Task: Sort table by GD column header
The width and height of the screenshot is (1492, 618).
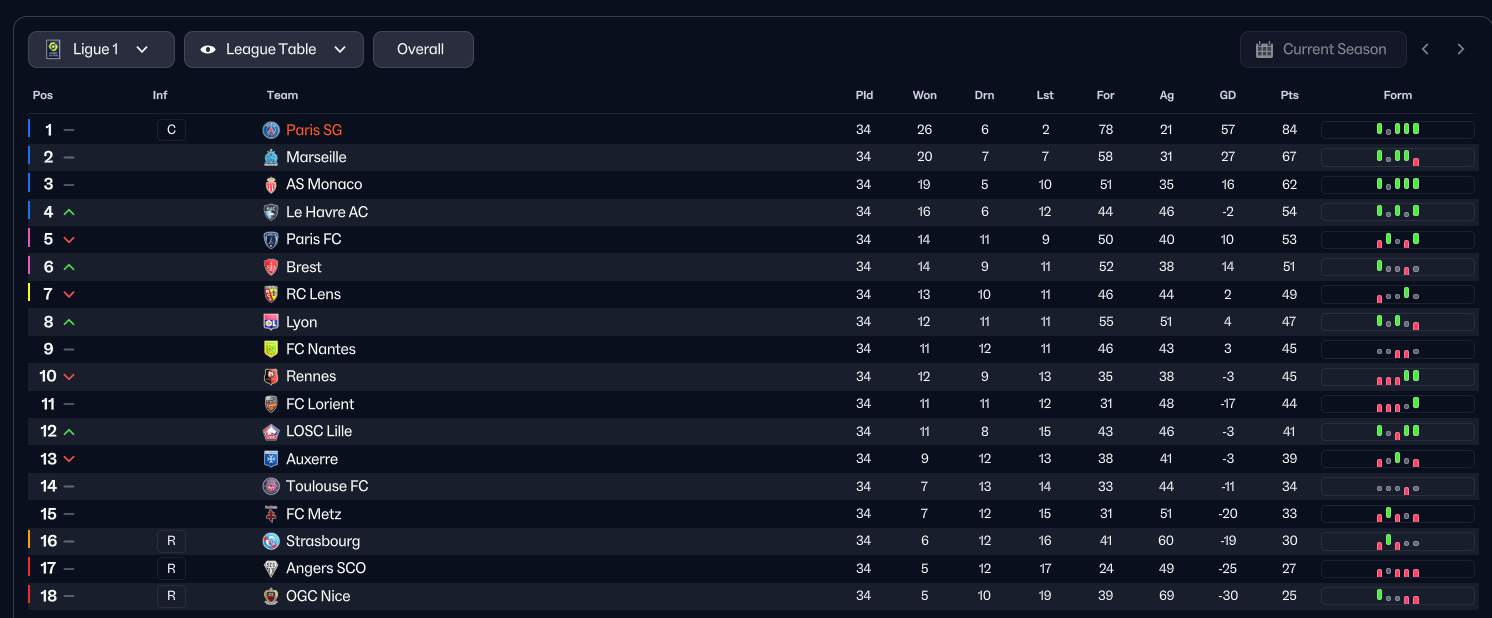Action: tap(1227, 95)
